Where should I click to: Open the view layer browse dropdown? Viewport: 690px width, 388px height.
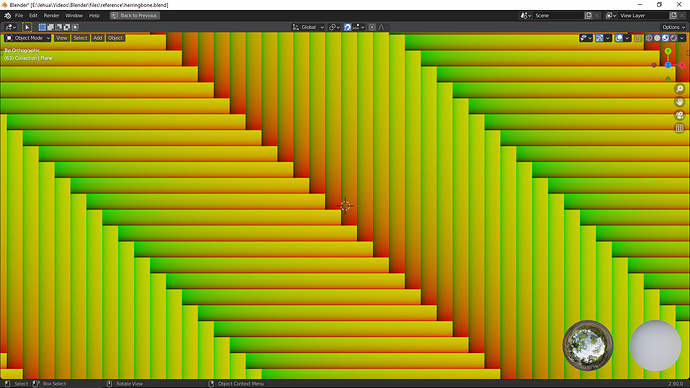tap(611, 15)
